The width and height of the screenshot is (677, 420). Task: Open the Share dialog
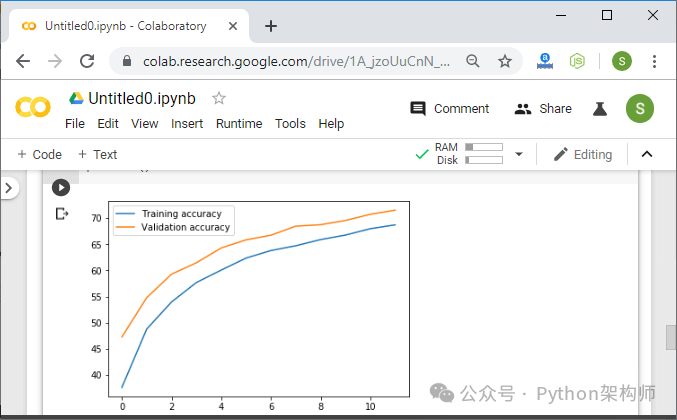[543, 108]
